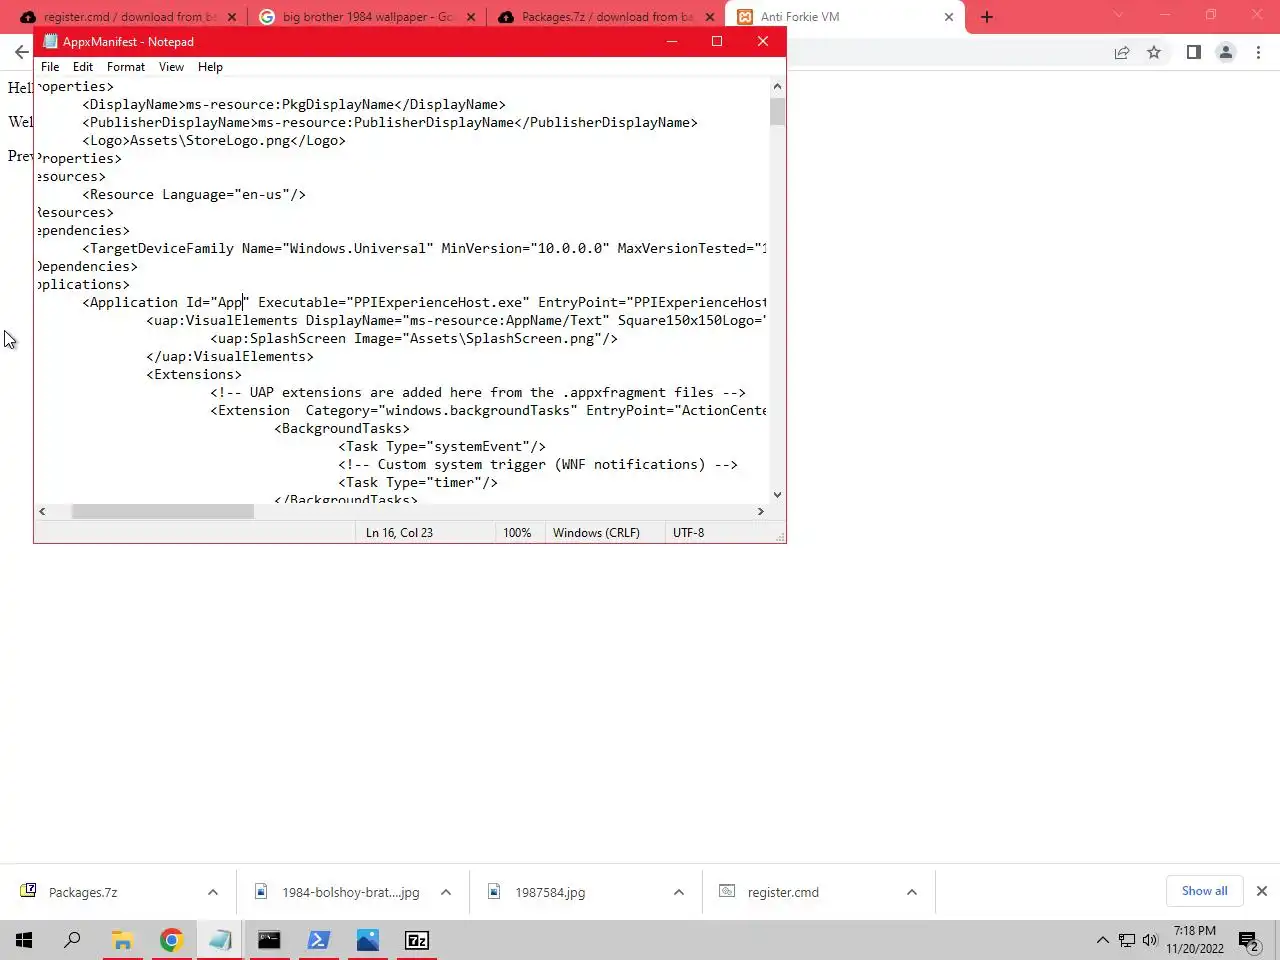Switch to the register.cmd browser tab
The height and width of the screenshot is (960, 1280).
(x=130, y=17)
